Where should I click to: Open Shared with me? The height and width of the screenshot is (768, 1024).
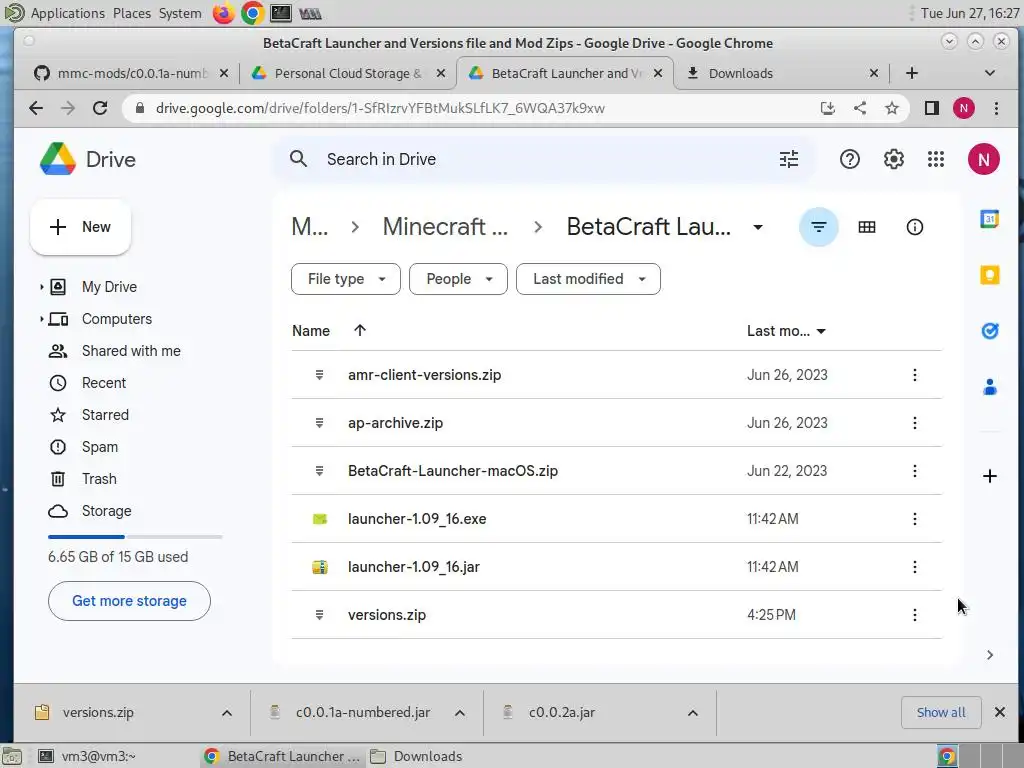pos(131,351)
